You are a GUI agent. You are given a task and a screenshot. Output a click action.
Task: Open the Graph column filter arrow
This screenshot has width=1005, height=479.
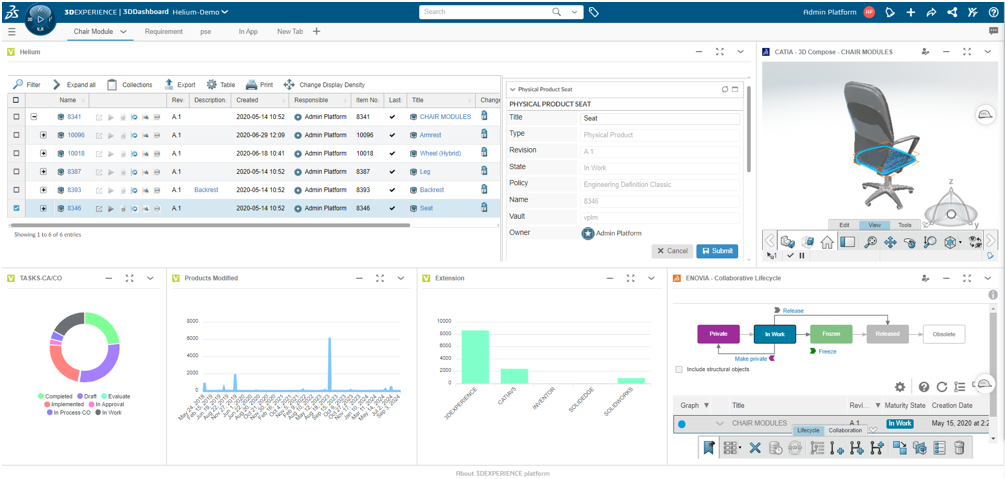[706, 405]
